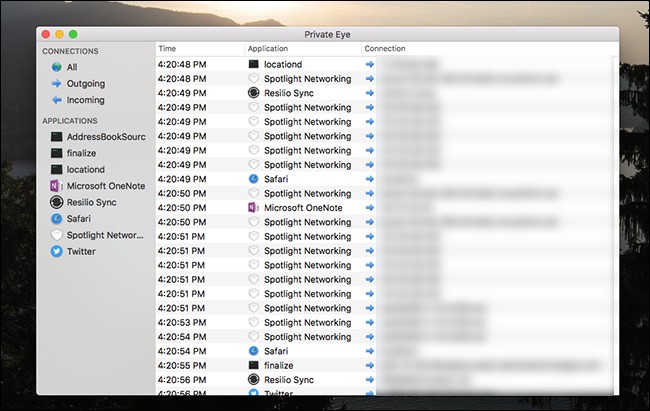Image resolution: width=650 pixels, height=411 pixels.
Task: Click Safari icon in 4:20:49 PM row
Action: pos(253,179)
